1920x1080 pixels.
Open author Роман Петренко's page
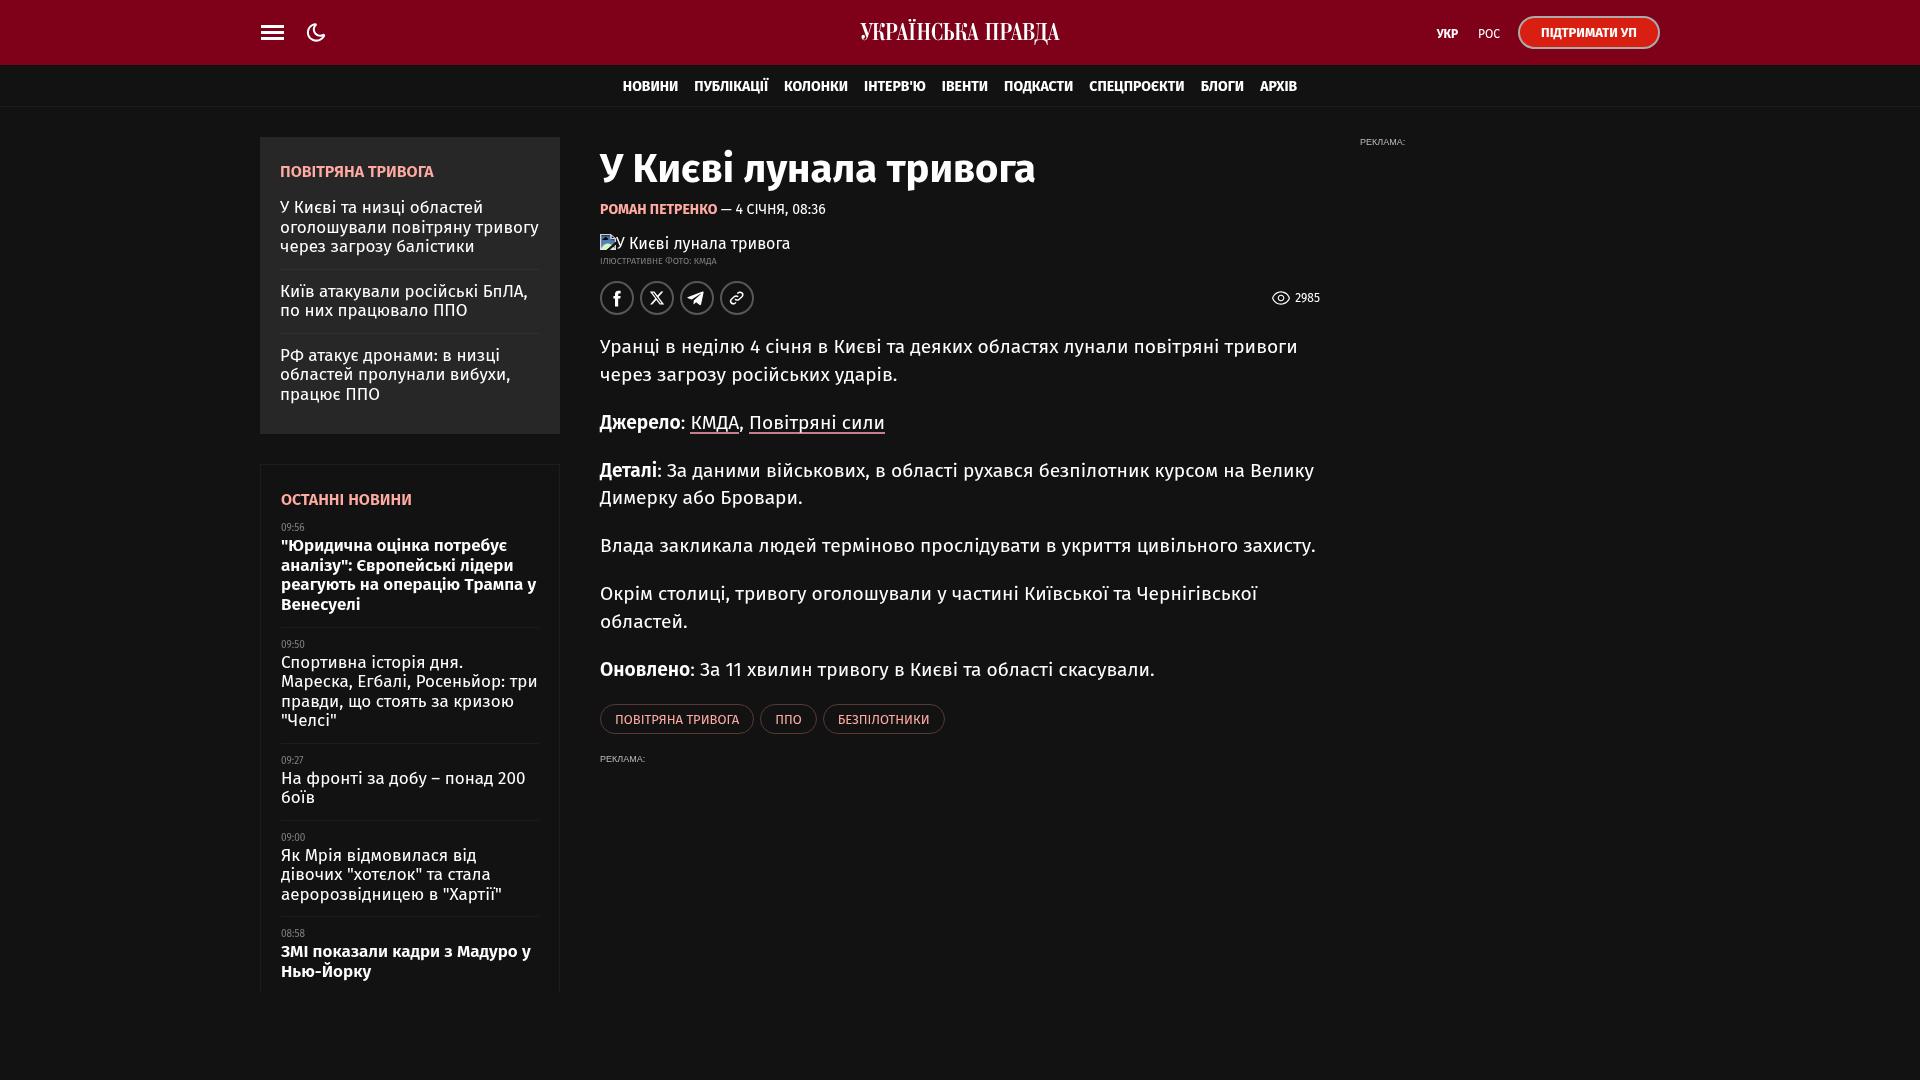pyautogui.click(x=658, y=209)
